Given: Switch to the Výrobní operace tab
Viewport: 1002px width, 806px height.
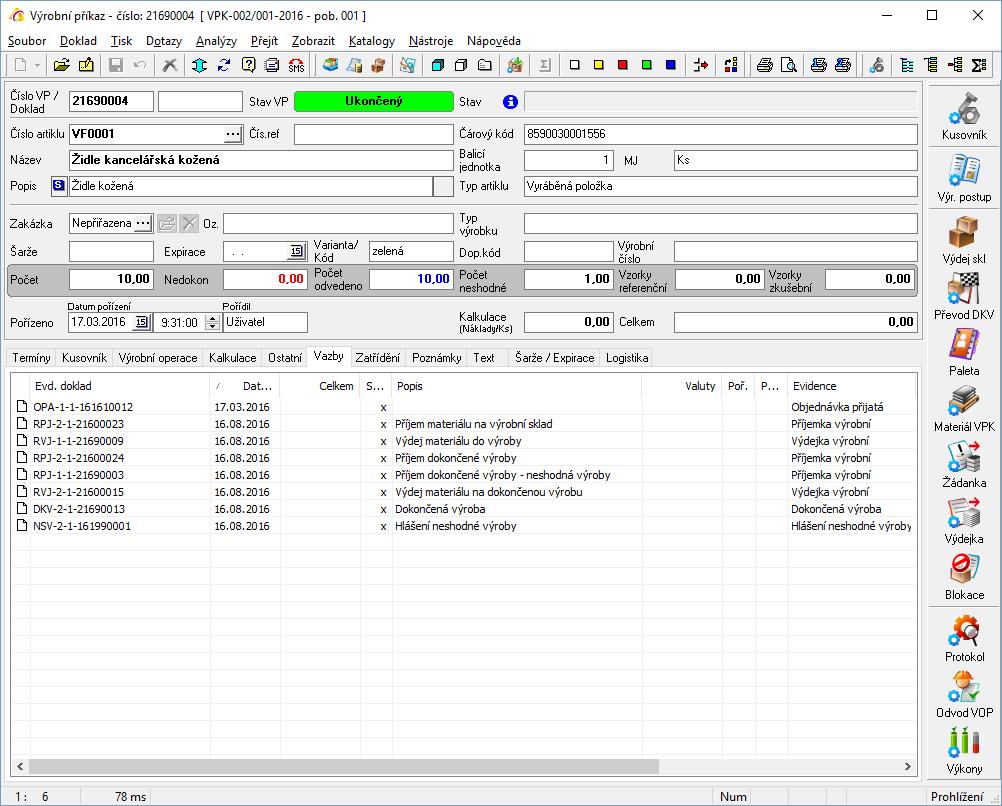Looking at the screenshot, I should tap(158, 358).
